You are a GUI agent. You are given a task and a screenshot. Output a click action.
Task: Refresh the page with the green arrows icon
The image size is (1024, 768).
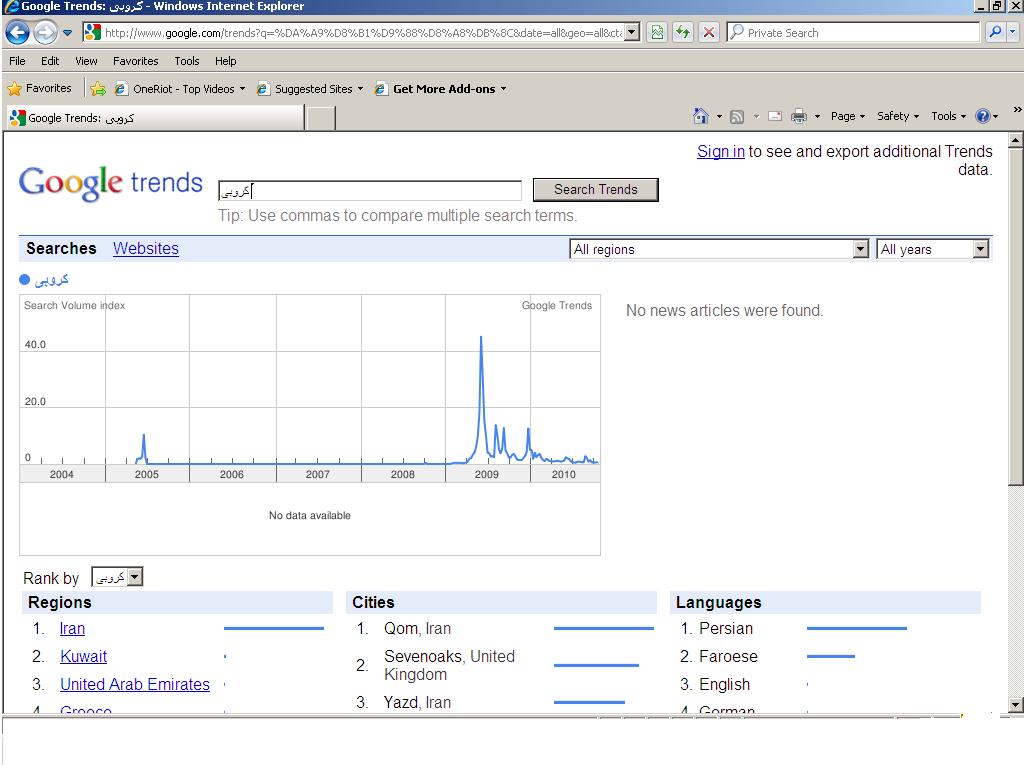683,32
